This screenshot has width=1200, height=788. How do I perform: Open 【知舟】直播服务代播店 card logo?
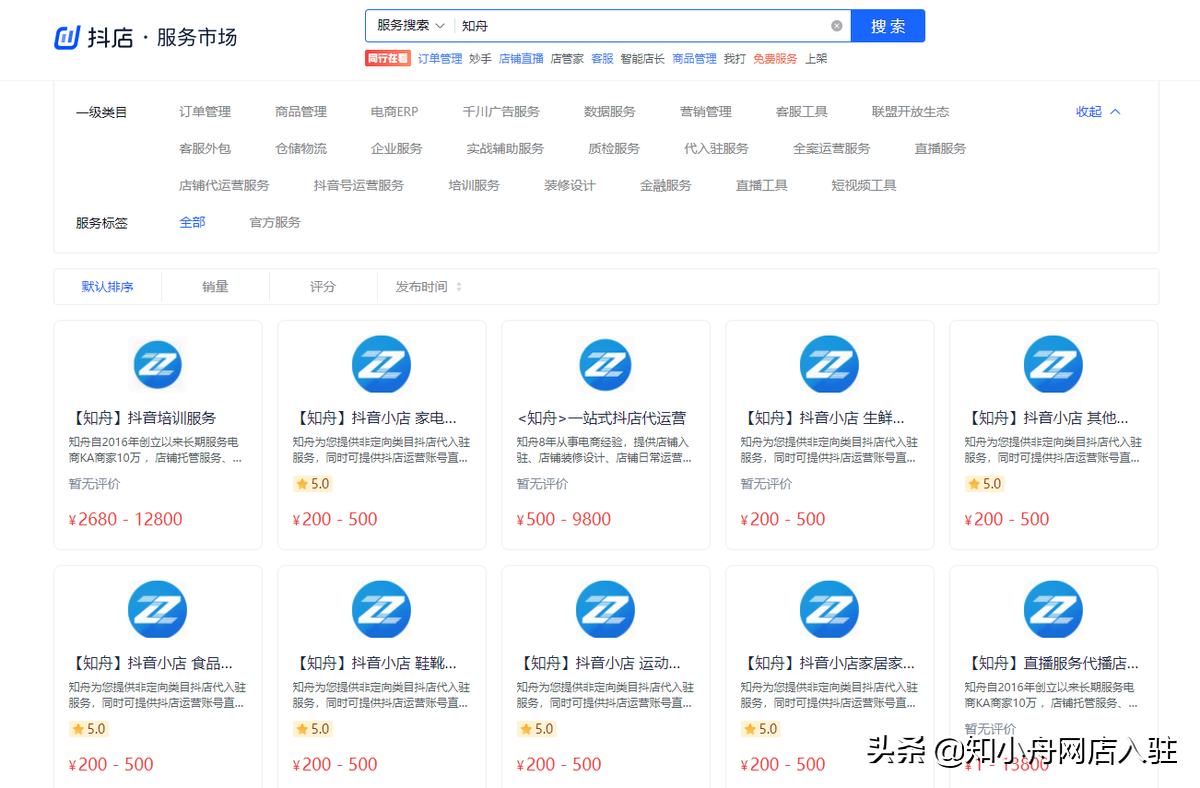click(1054, 609)
